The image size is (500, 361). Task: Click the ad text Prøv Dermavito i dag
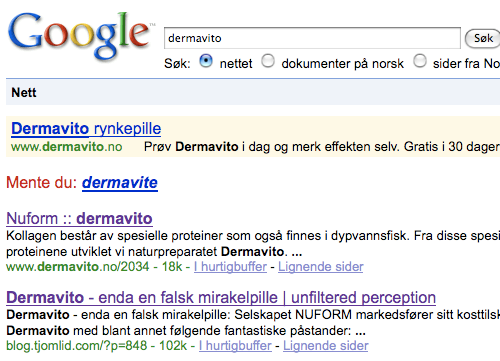pos(207,147)
